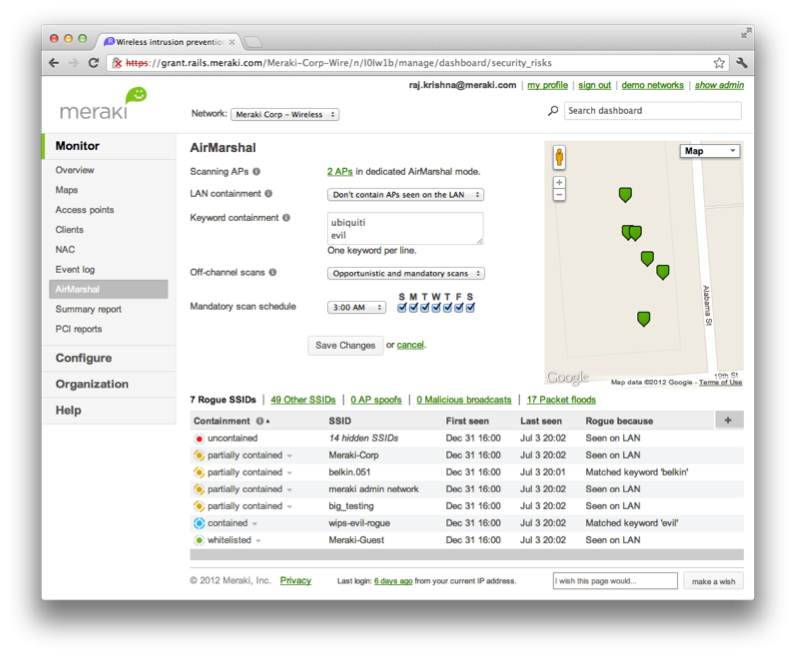This screenshot has width=796, height=657.
Task: Open the Map type dropdown
Action: [710, 151]
